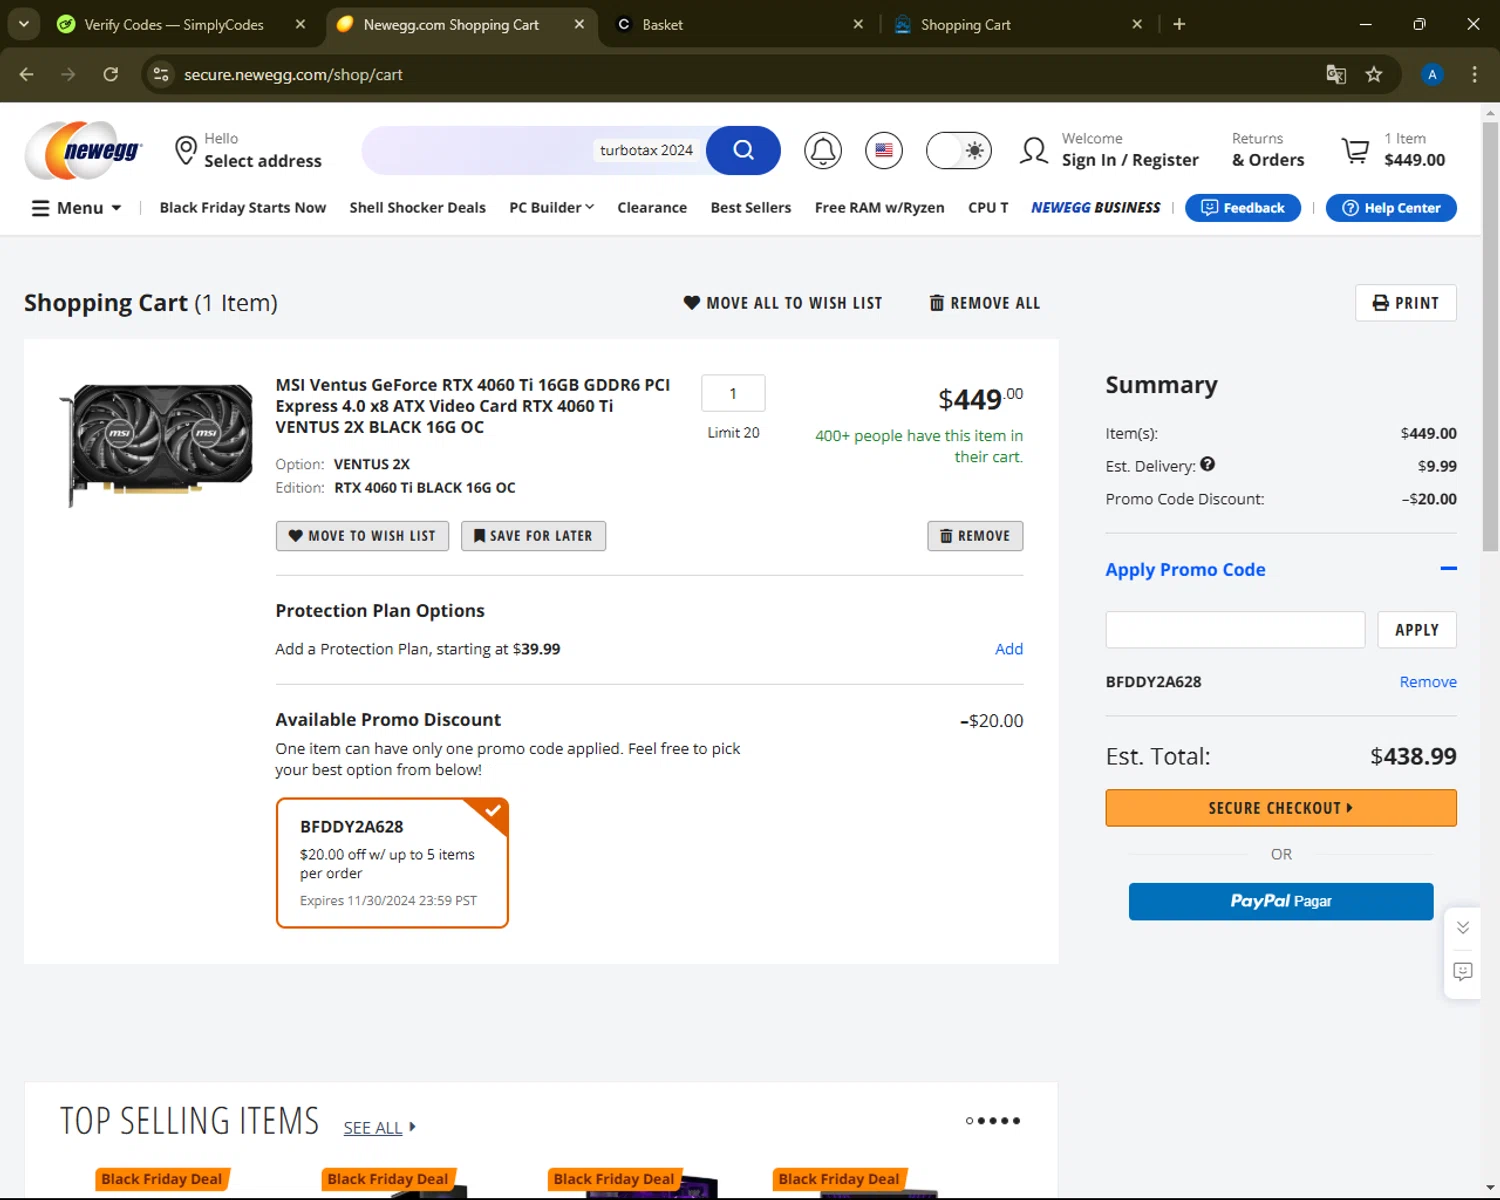The image size is (1500, 1200).
Task: Proceed to Secure Checkout
Action: [x=1281, y=808]
